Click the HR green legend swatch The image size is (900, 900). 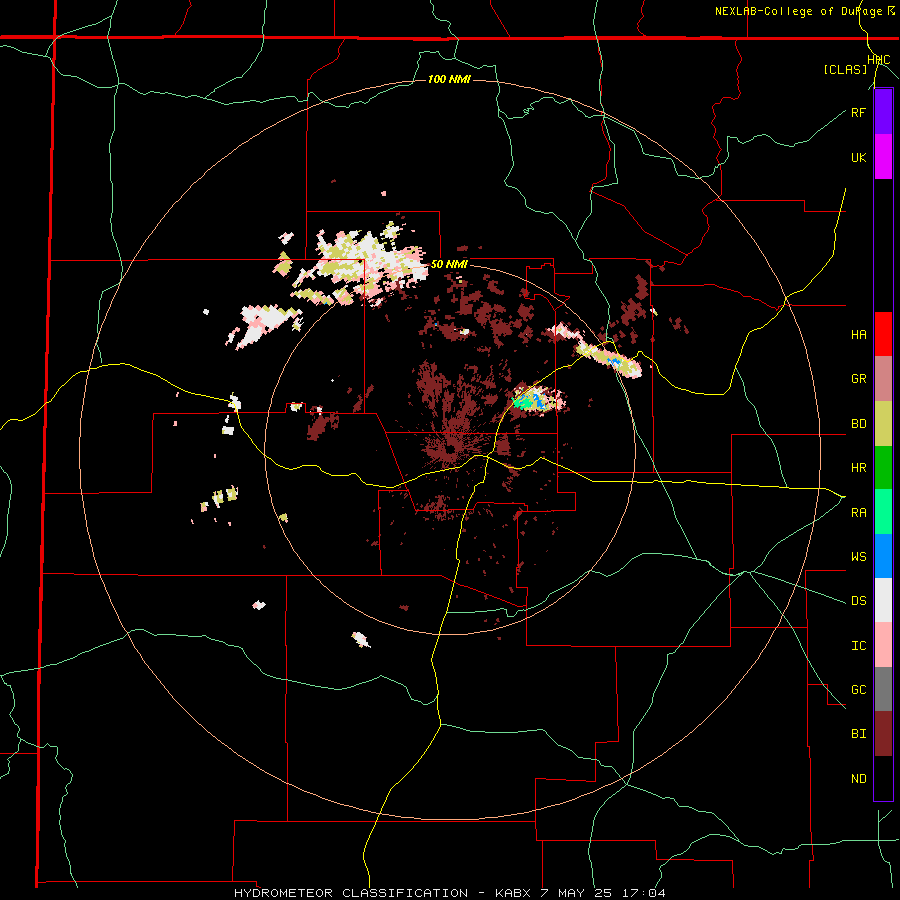point(883,468)
